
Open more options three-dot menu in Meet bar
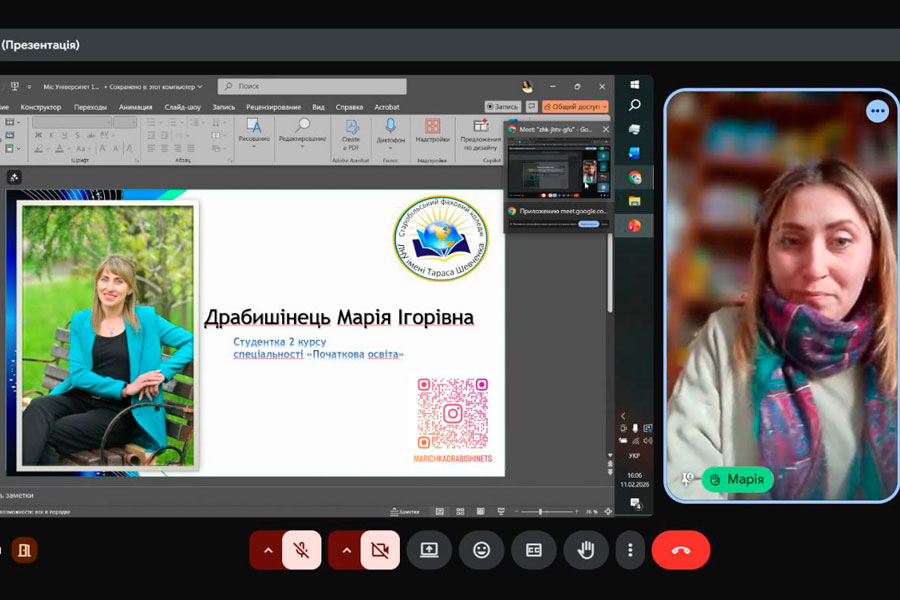[x=630, y=550]
